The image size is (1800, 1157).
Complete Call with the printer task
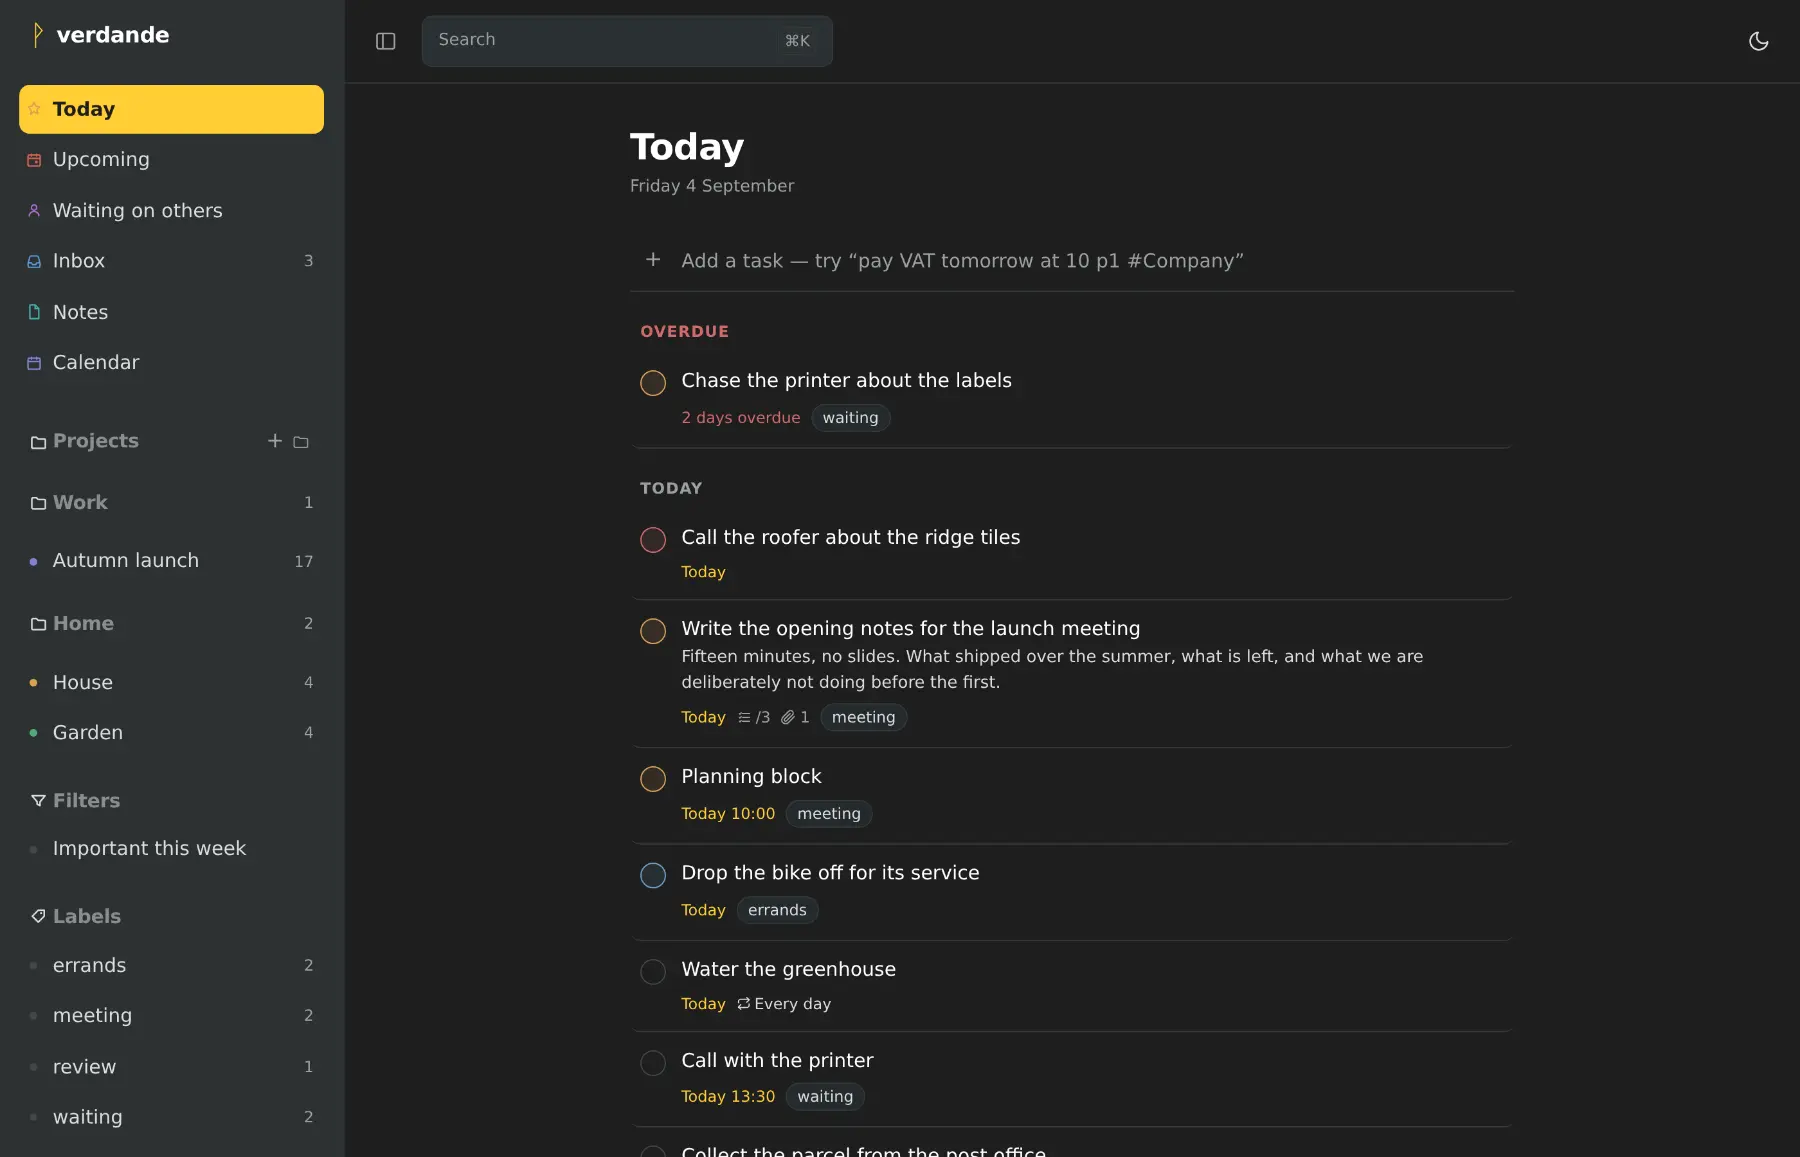(x=653, y=1063)
